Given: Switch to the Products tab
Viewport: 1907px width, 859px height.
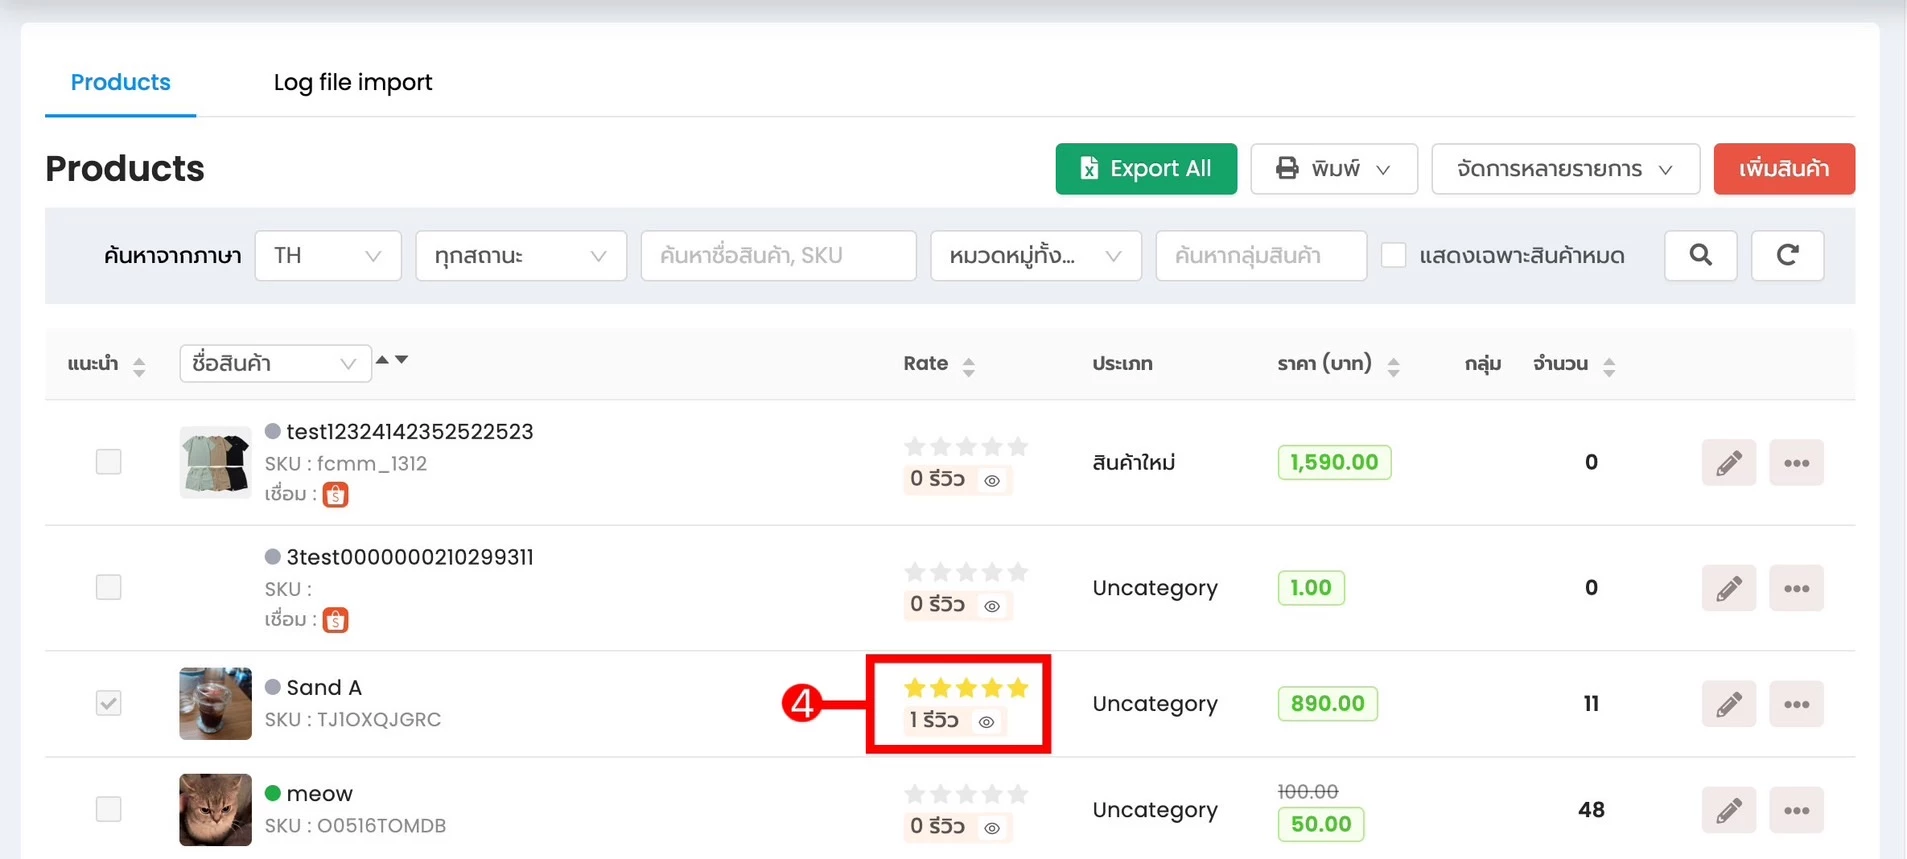Looking at the screenshot, I should (120, 82).
